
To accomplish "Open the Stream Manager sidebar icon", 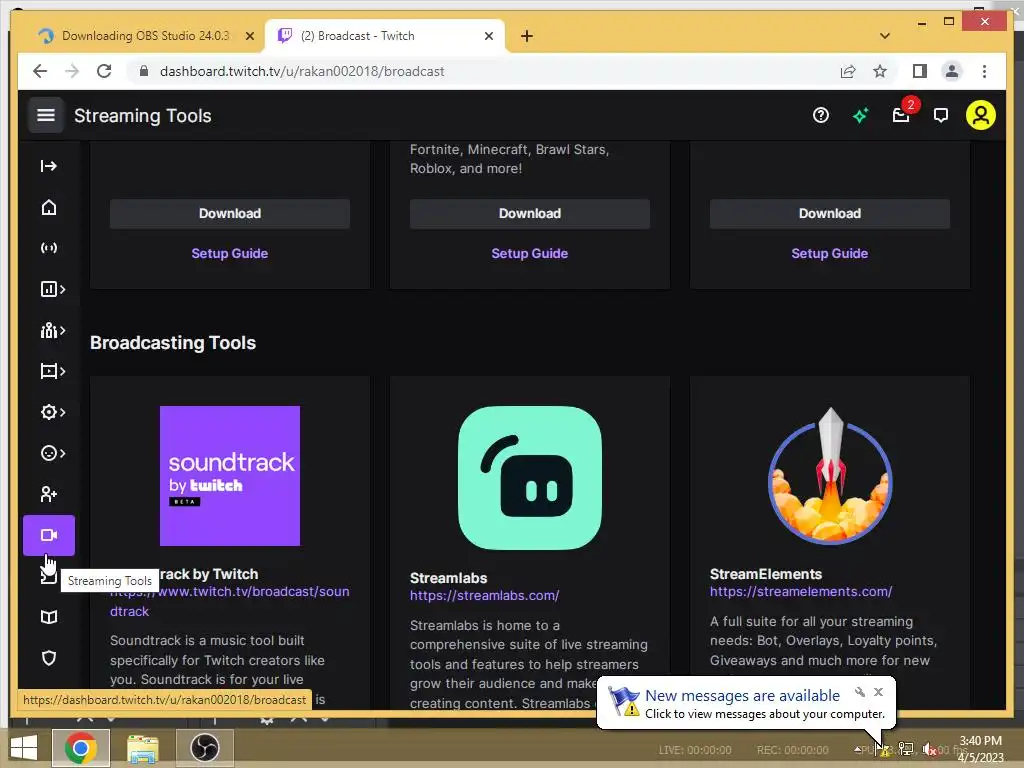I will coord(48,248).
